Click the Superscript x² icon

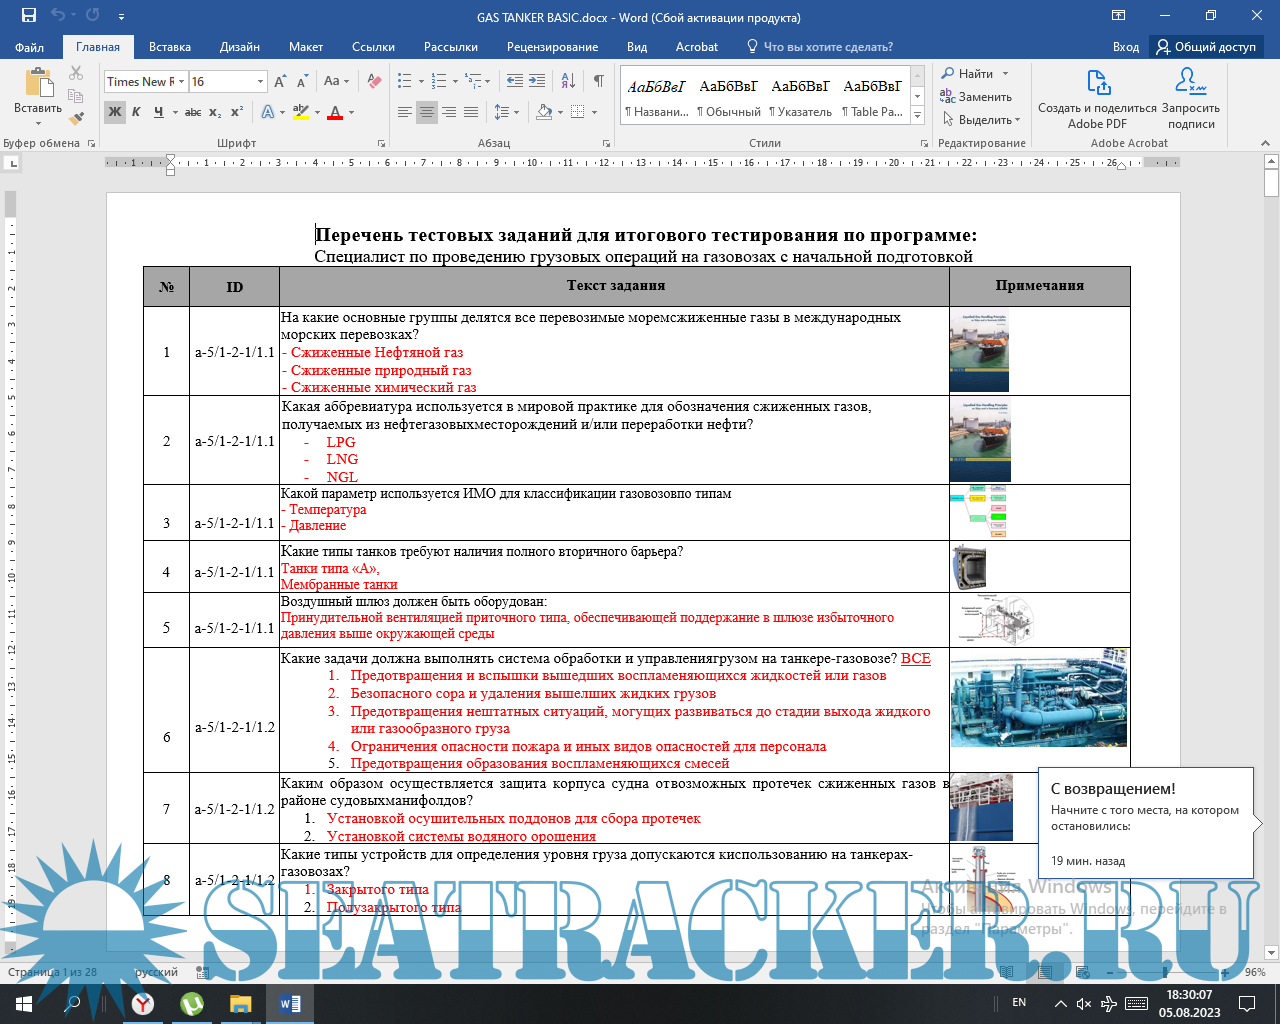tap(237, 112)
